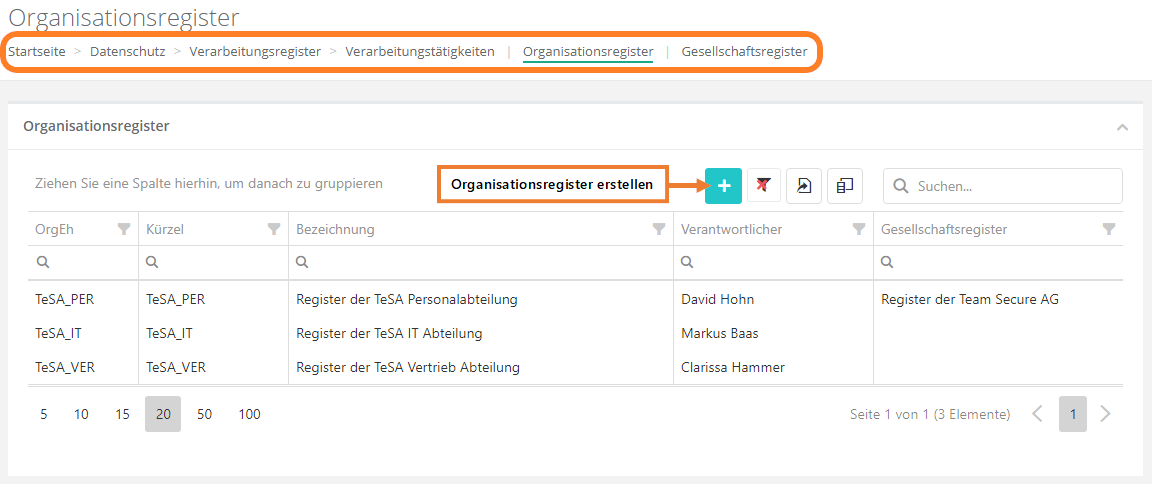Go to next page arrow
The image size is (1152, 484).
(1105, 414)
